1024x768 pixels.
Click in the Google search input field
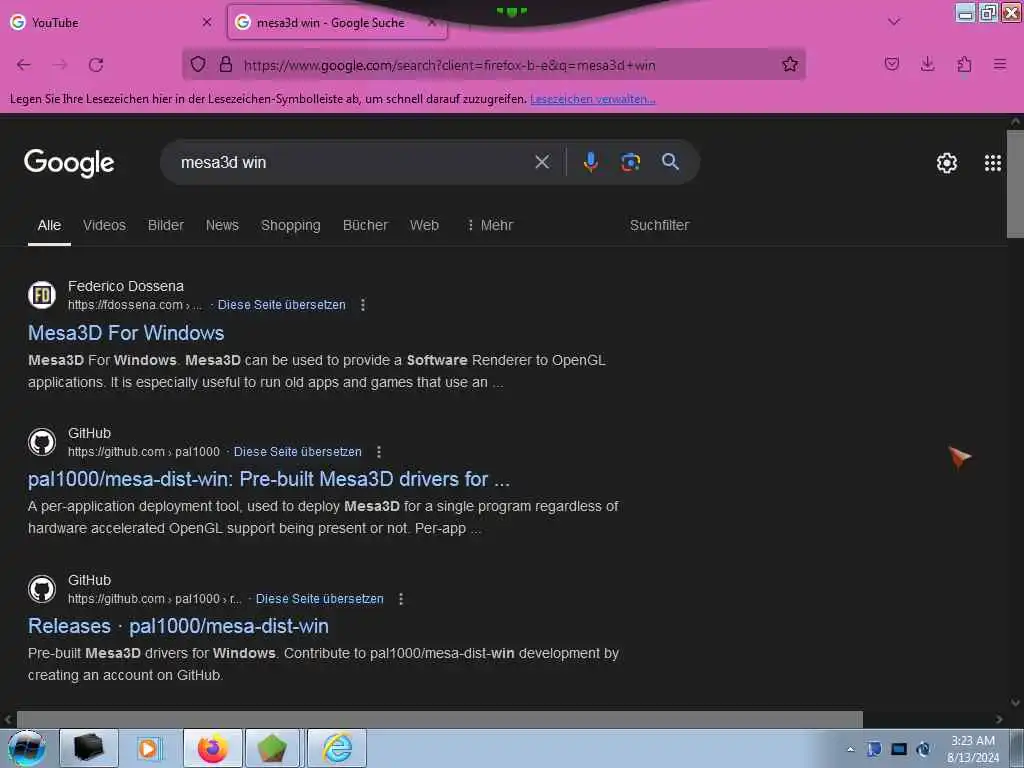tap(353, 163)
